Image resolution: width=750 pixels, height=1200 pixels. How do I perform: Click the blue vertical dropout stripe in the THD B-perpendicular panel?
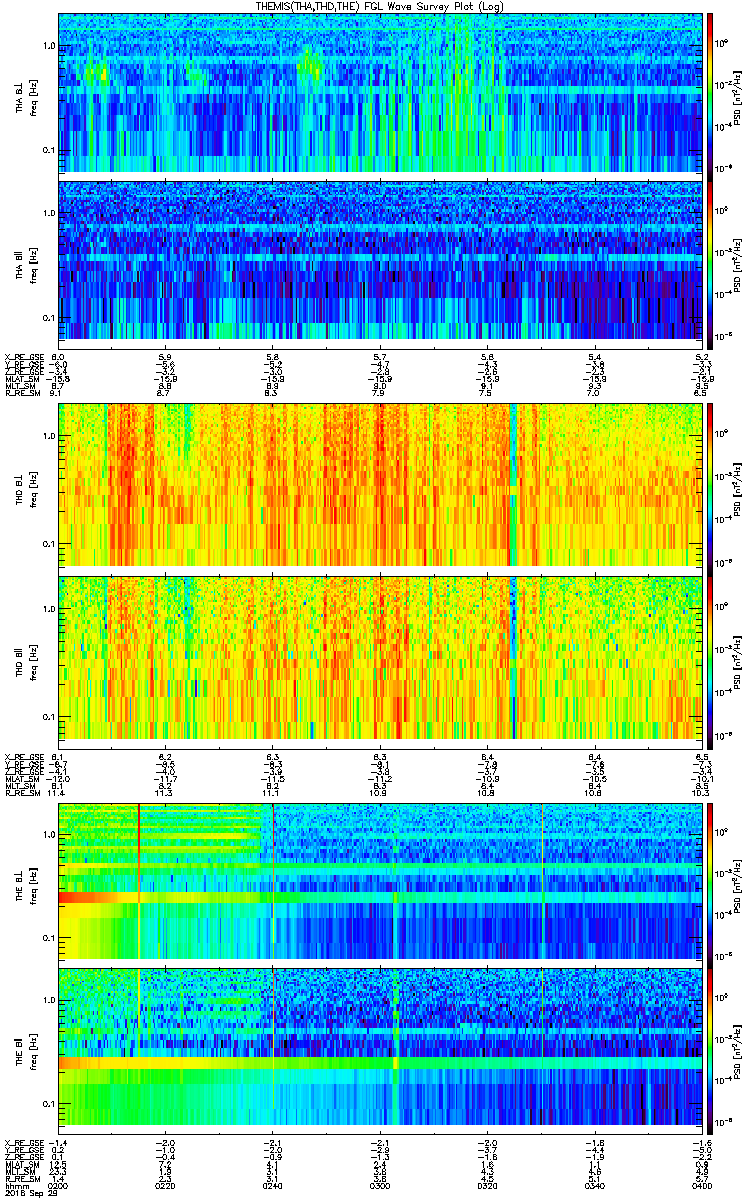(513, 485)
